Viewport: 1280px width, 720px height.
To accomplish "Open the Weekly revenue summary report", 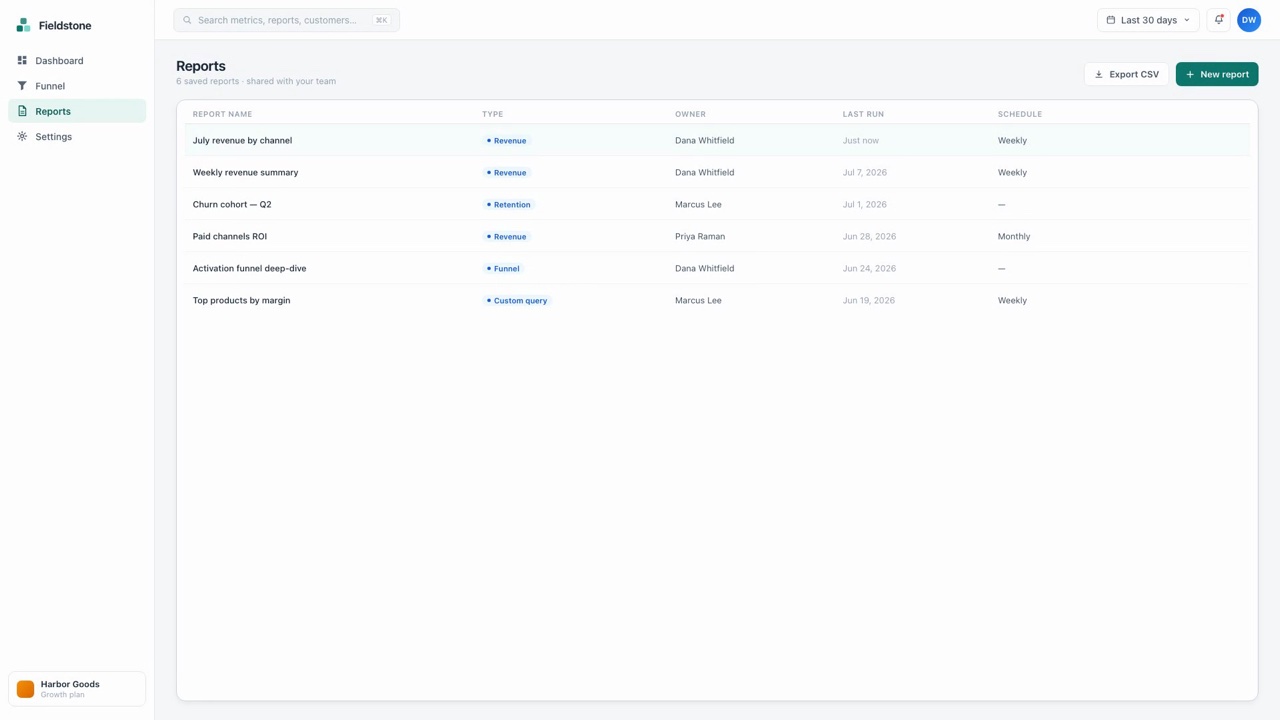I will 245,172.
